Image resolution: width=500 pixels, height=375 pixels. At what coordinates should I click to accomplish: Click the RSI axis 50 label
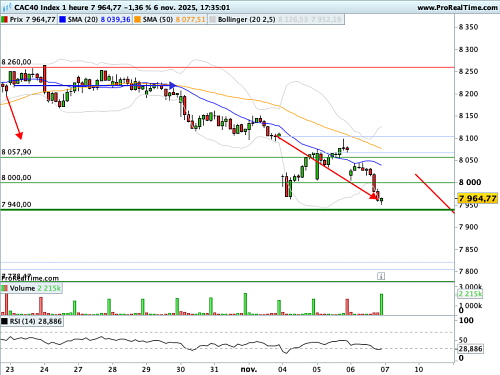point(463,340)
